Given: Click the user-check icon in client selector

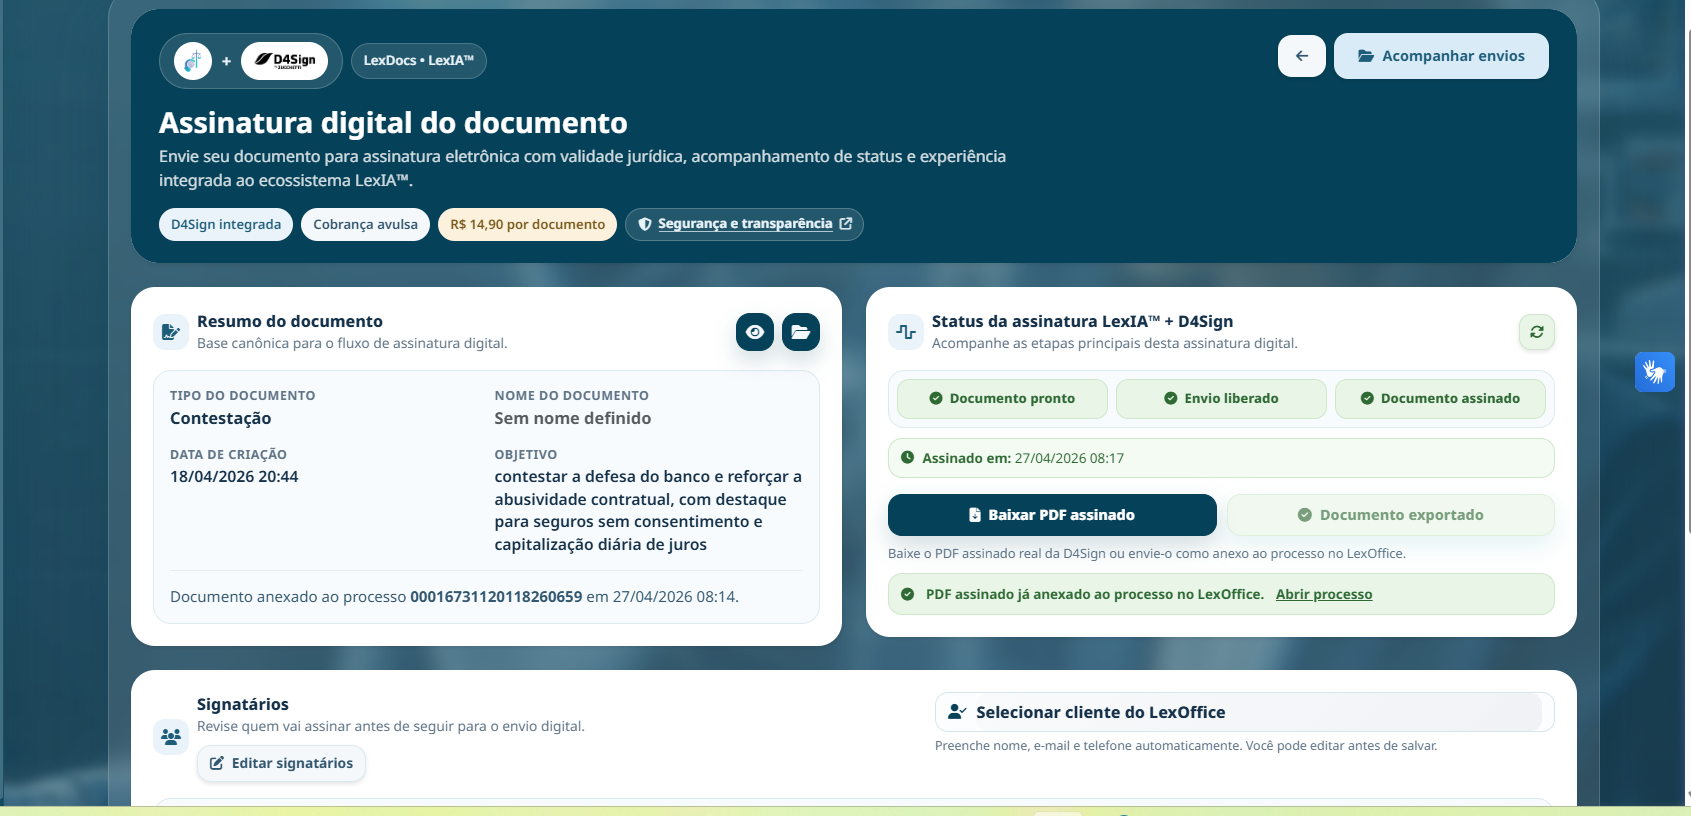Looking at the screenshot, I should [x=957, y=712].
